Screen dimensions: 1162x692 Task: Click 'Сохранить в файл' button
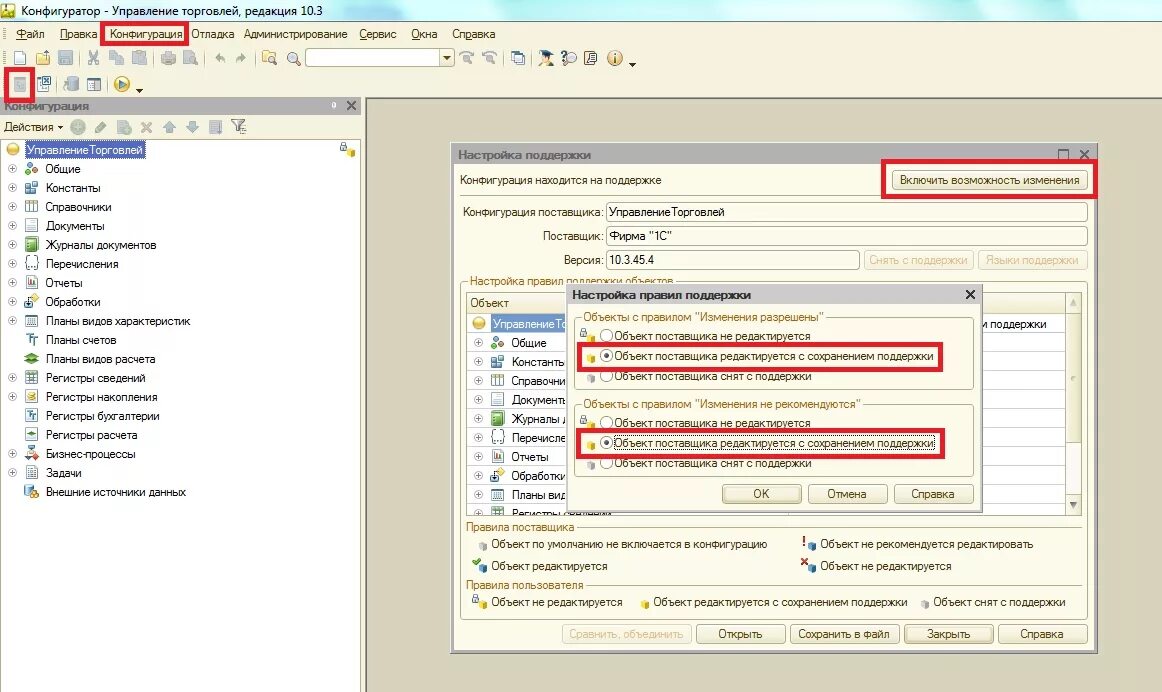pos(843,634)
